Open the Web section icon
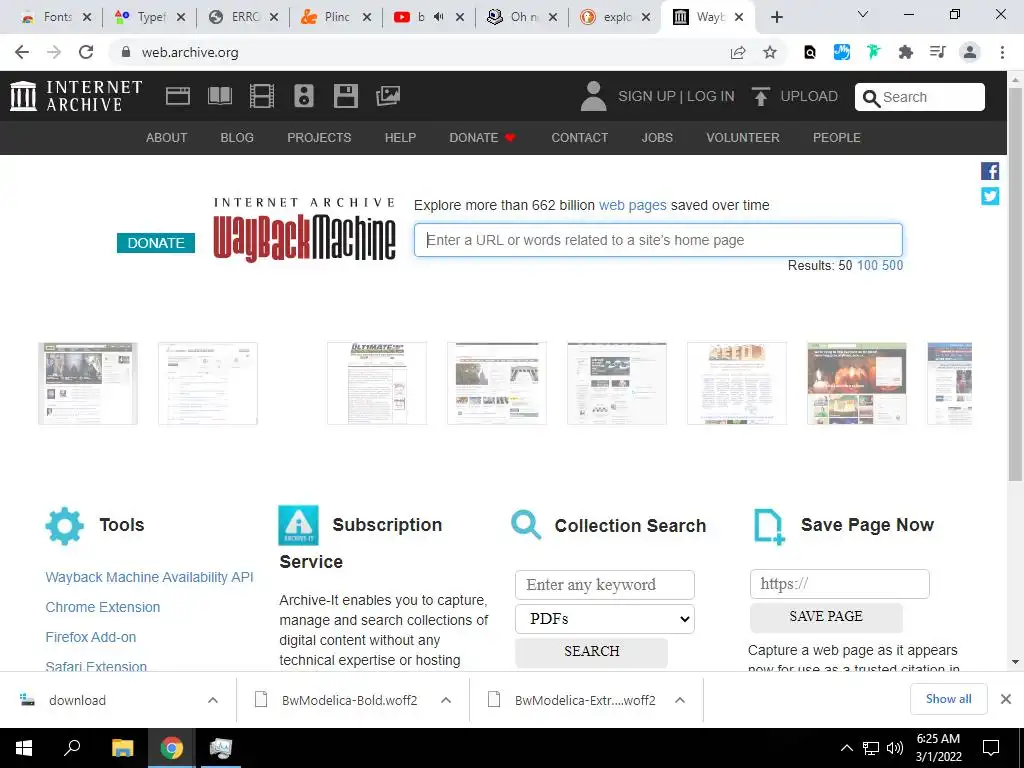 click(x=178, y=96)
